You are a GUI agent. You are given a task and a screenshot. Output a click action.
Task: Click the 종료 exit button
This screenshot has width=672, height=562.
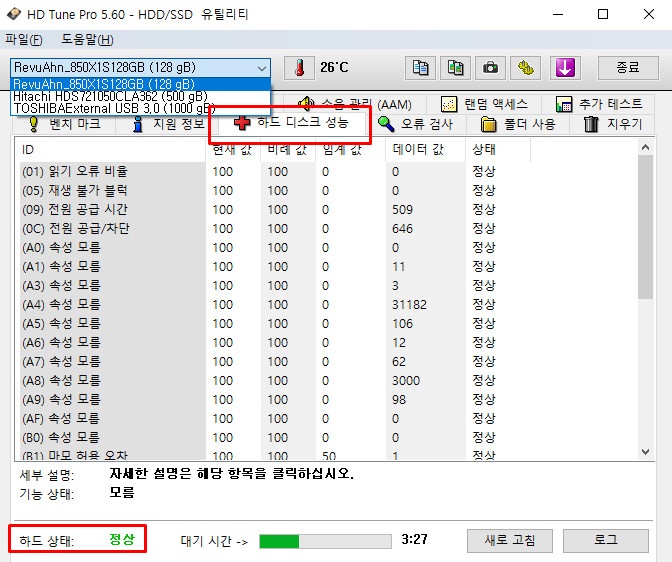coord(628,68)
